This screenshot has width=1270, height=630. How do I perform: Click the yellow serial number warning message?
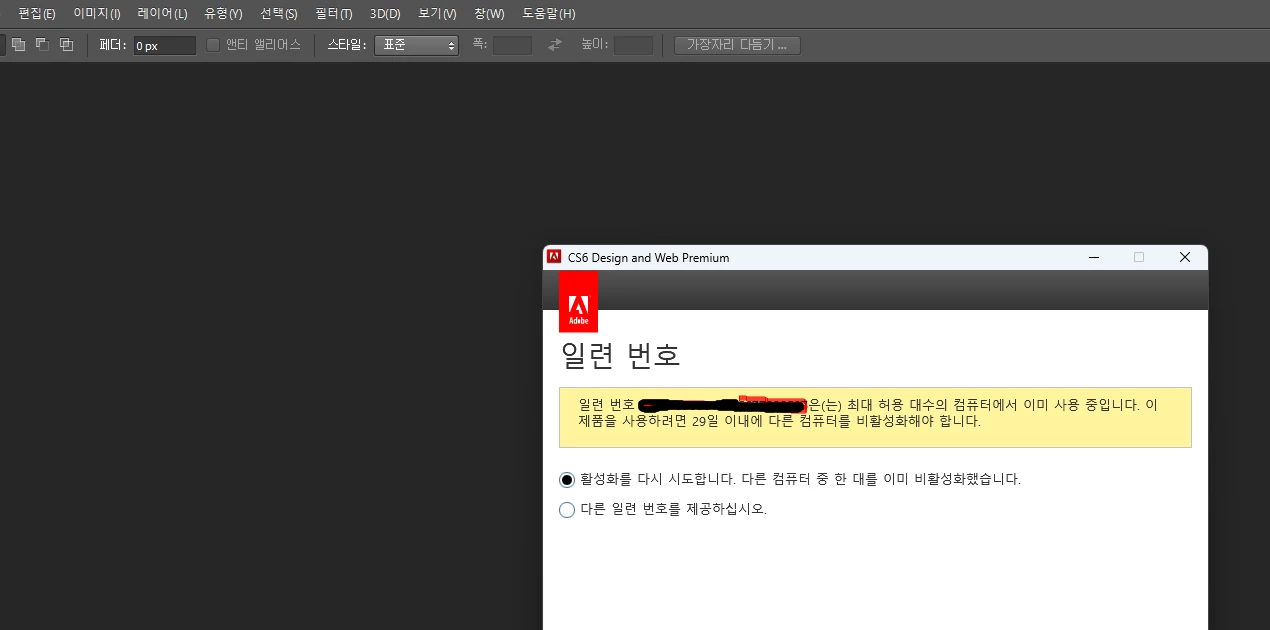(x=875, y=417)
